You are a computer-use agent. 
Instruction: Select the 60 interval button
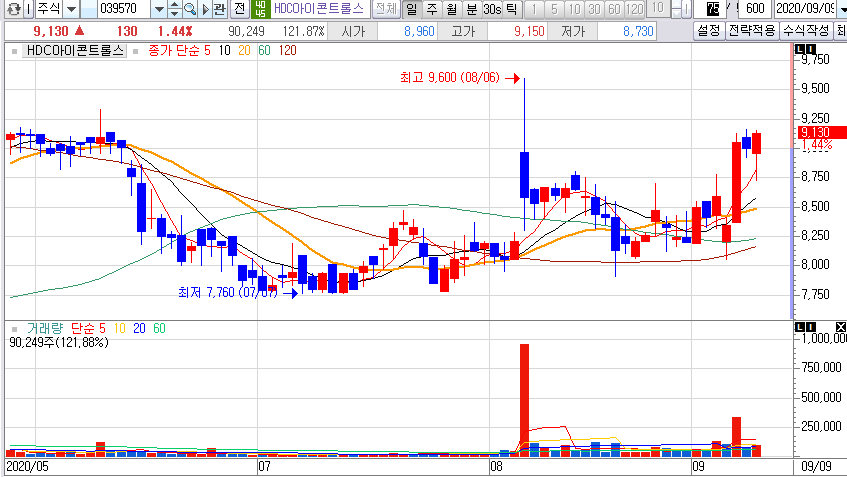(x=614, y=9)
